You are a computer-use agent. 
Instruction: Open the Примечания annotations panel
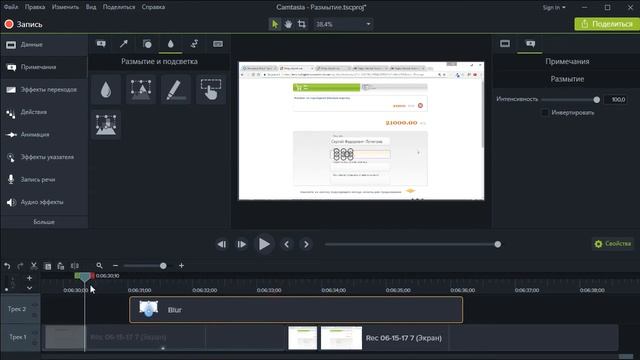[44, 67]
